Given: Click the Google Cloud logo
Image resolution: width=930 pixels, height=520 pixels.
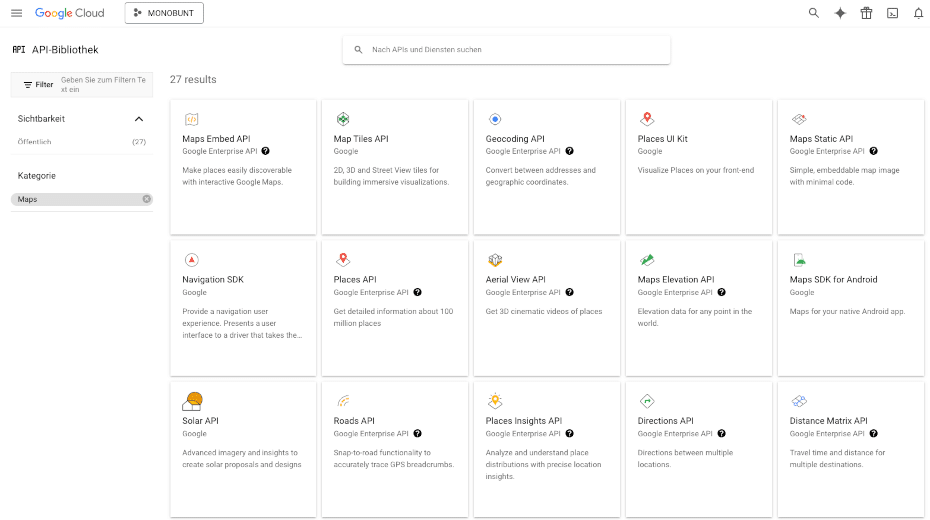Looking at the screenshot, I should point(69,13).
